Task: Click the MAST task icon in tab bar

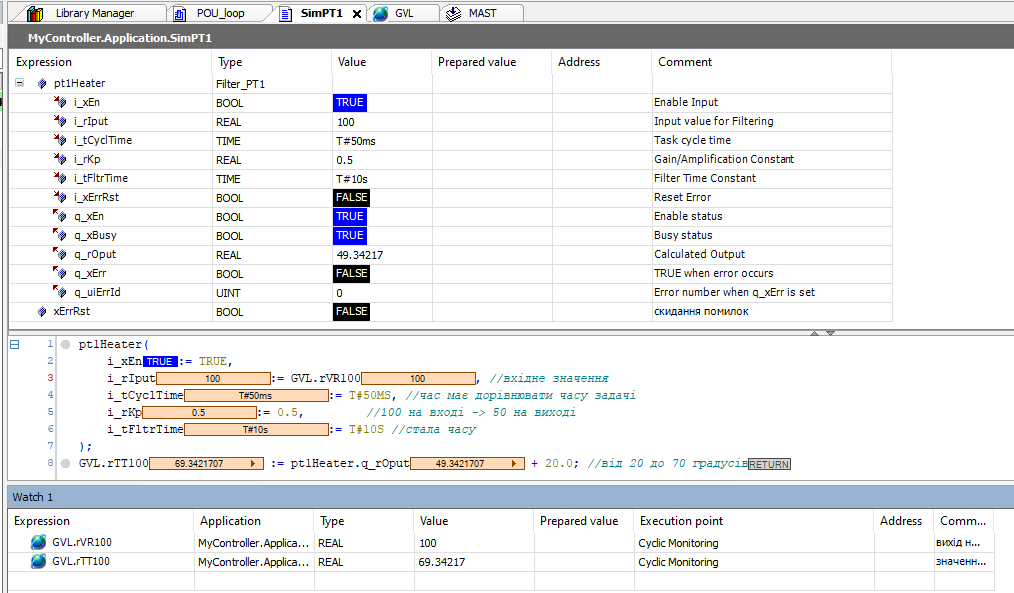Action: (x=454, y=13)
